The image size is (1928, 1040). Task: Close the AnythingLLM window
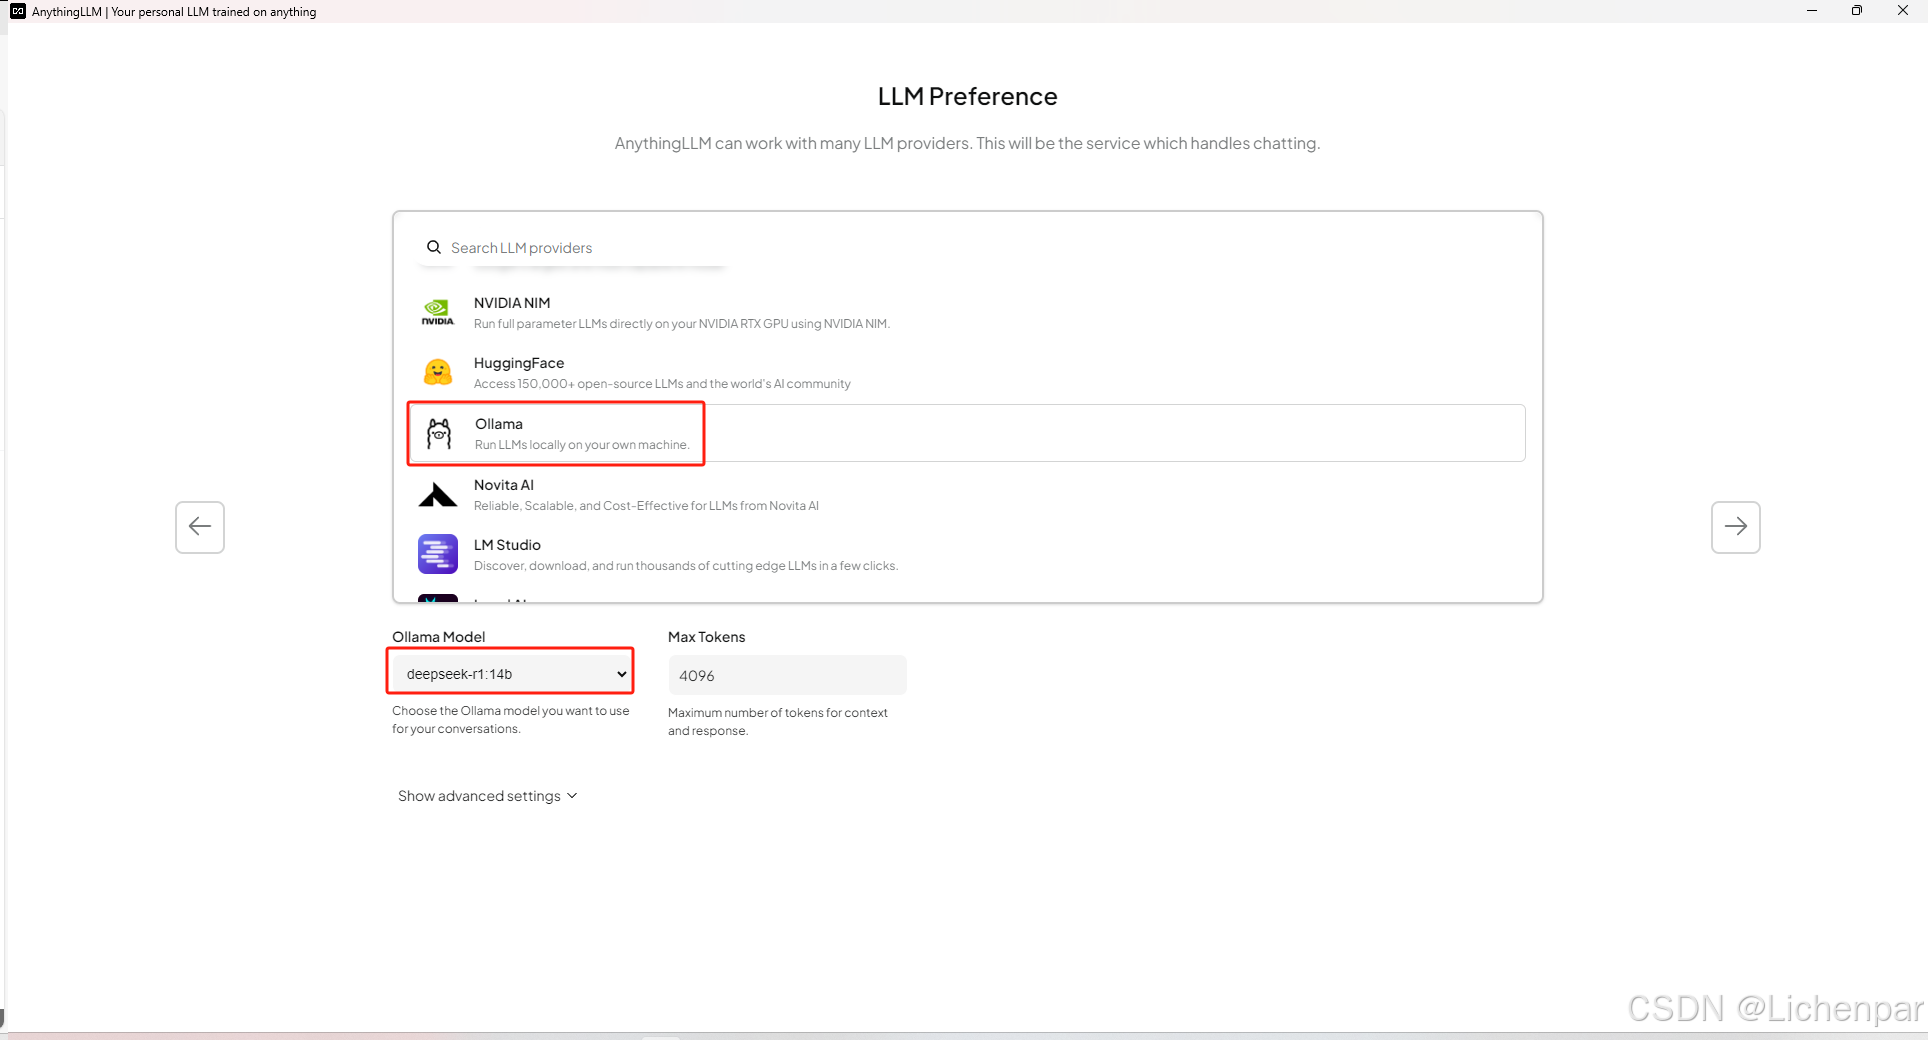(1903, 11)
